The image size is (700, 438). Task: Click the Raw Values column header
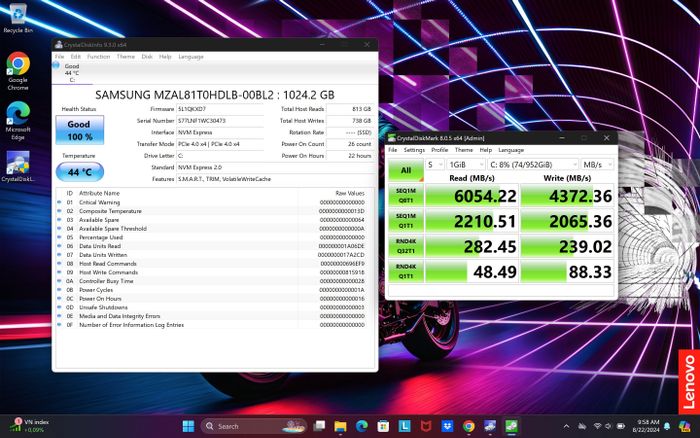[350, 193]
